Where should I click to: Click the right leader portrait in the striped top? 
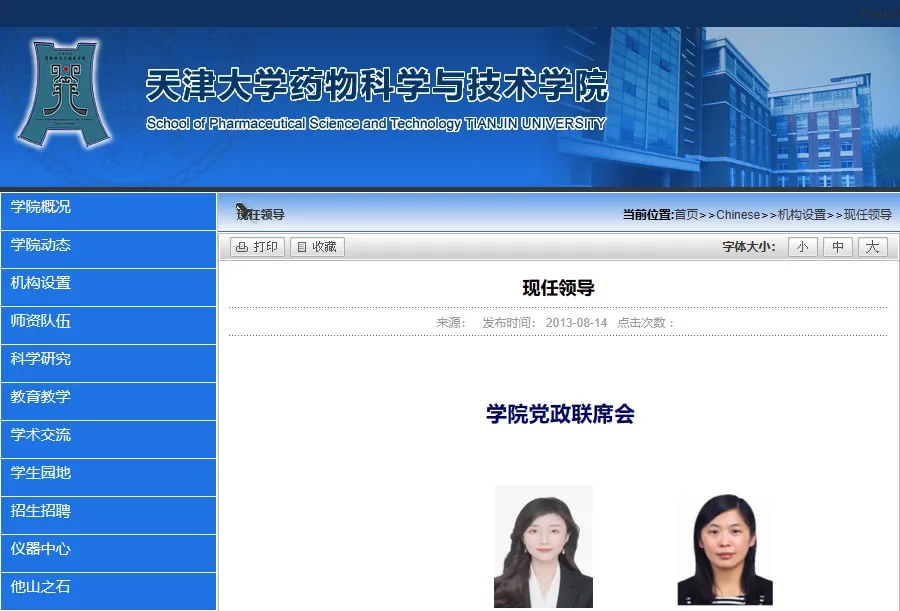coord(725,549)
